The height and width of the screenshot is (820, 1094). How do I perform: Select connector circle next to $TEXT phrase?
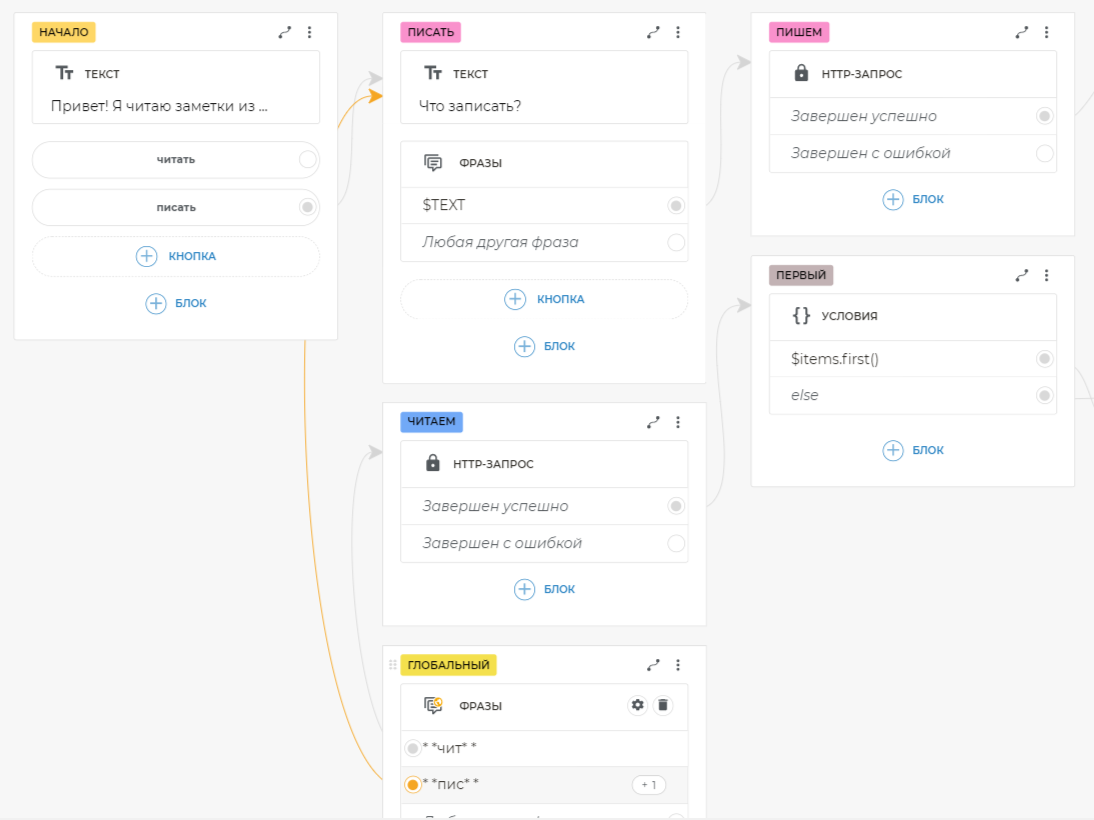pyautogui.click(x=676, y=205)
